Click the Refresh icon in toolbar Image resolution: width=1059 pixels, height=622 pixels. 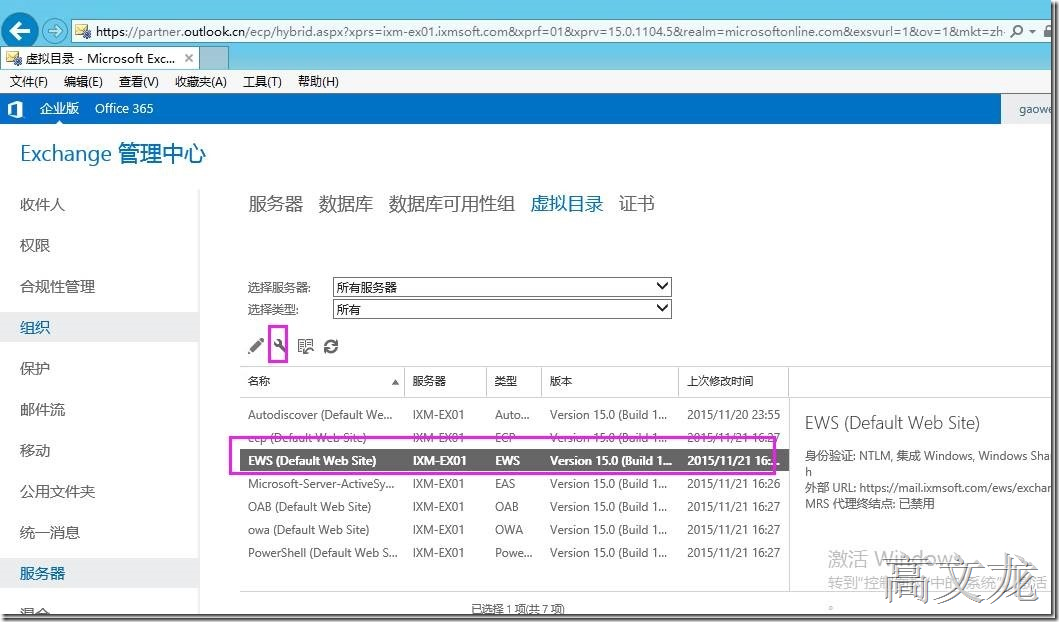pyautogui.click(x=331, y=346)
